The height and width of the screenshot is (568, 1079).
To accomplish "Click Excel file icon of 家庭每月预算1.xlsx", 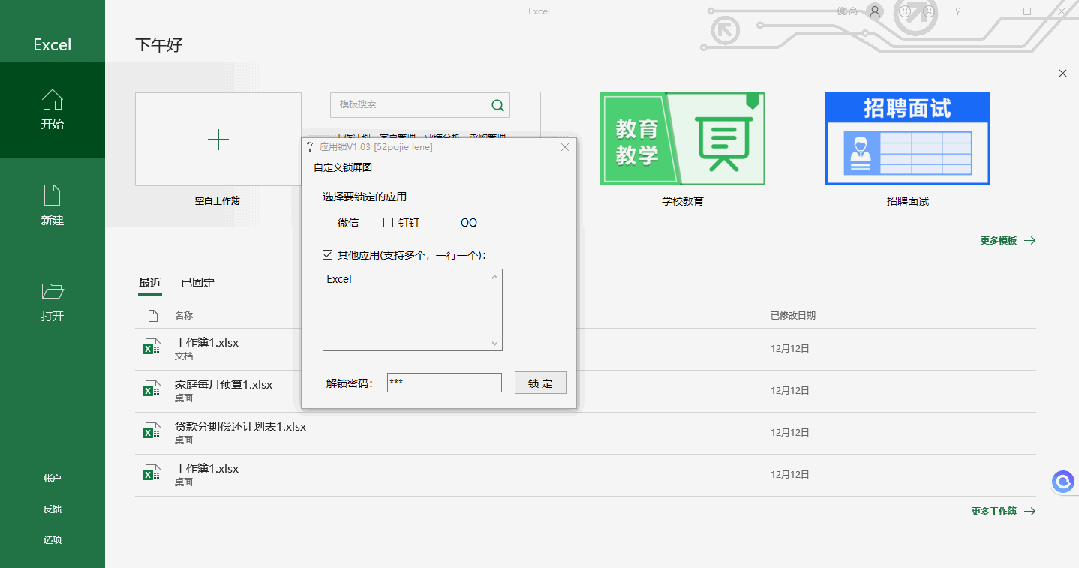I will pos(151,388).
